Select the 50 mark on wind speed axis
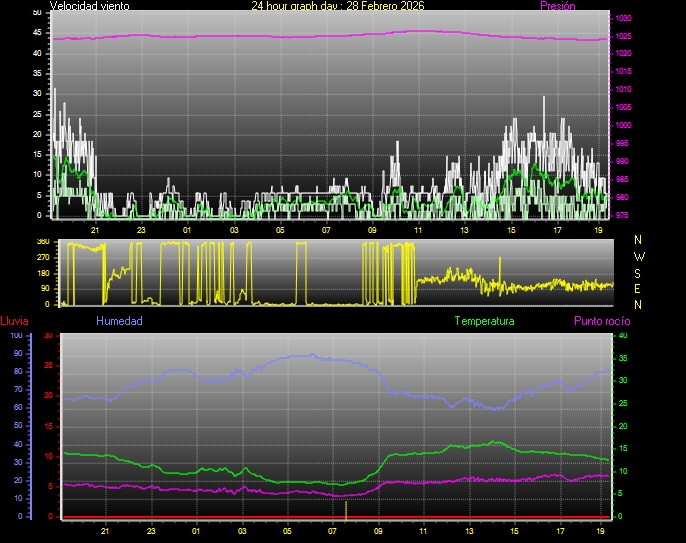 point(37,12)
